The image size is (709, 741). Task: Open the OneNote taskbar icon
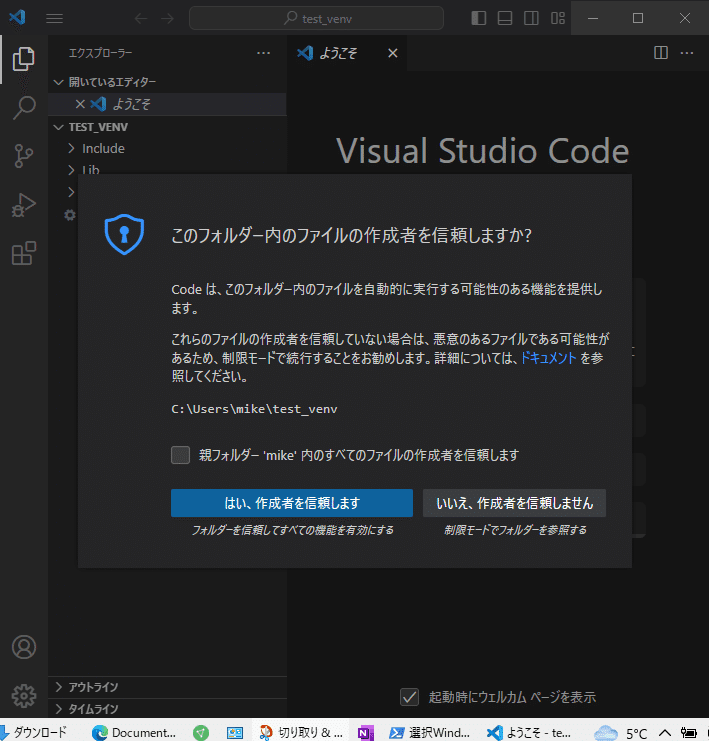click(x=365, y=732)
